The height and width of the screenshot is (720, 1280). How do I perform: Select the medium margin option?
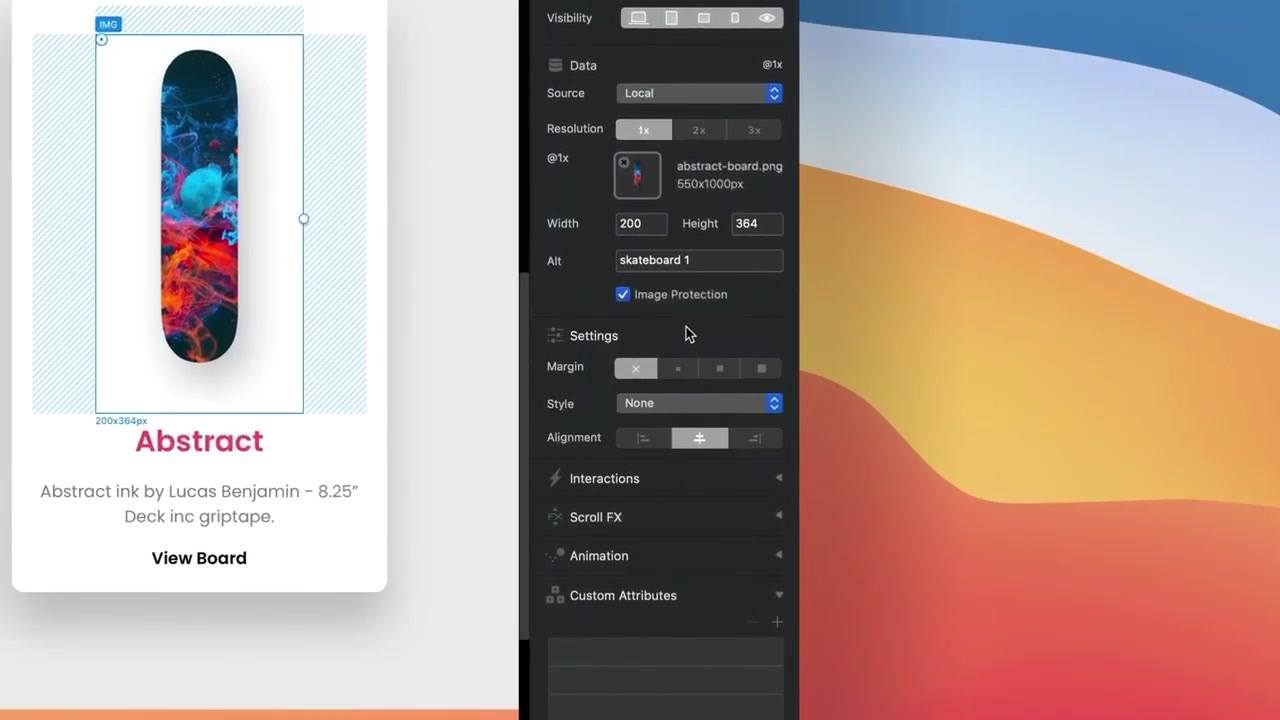click(x=719, y=368)
